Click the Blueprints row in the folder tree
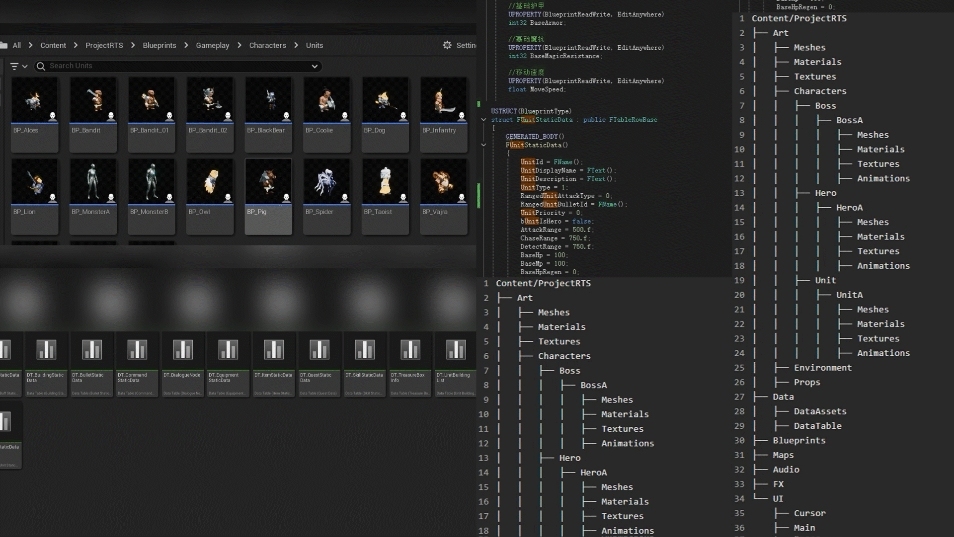 (x=799, y=440)
